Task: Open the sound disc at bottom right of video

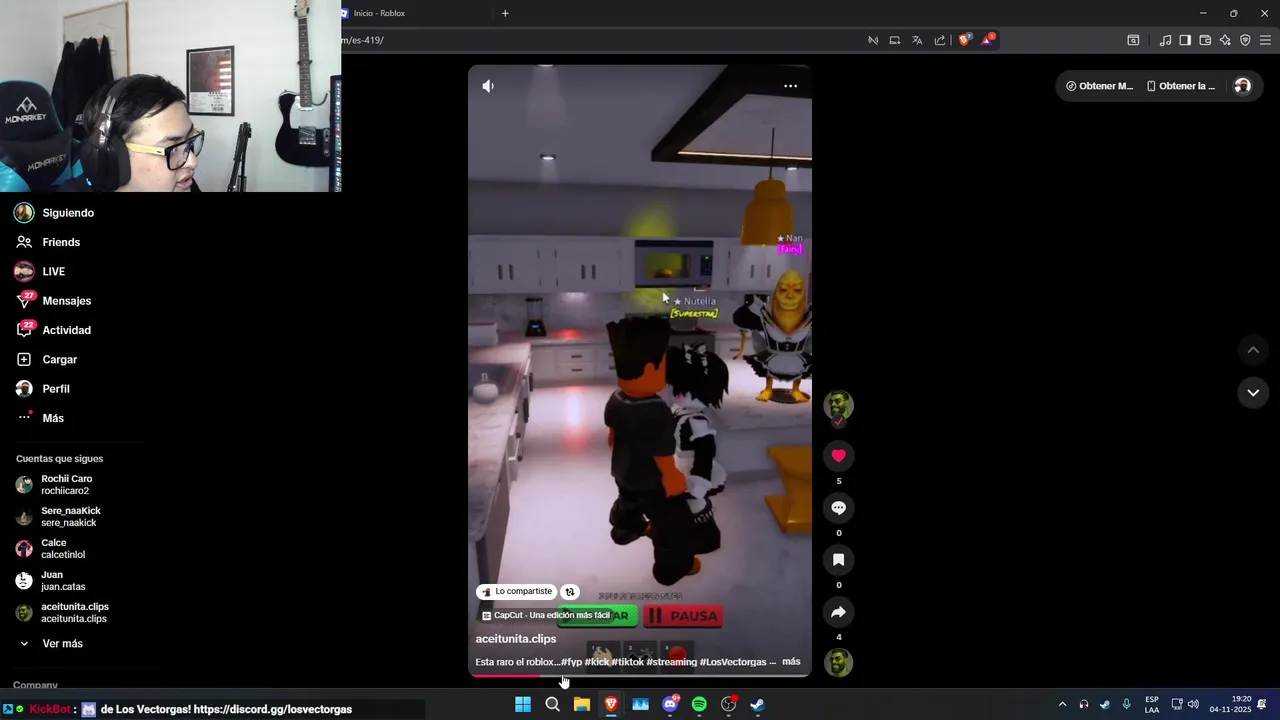Action: pyautogui.click(x=838, y=663)
